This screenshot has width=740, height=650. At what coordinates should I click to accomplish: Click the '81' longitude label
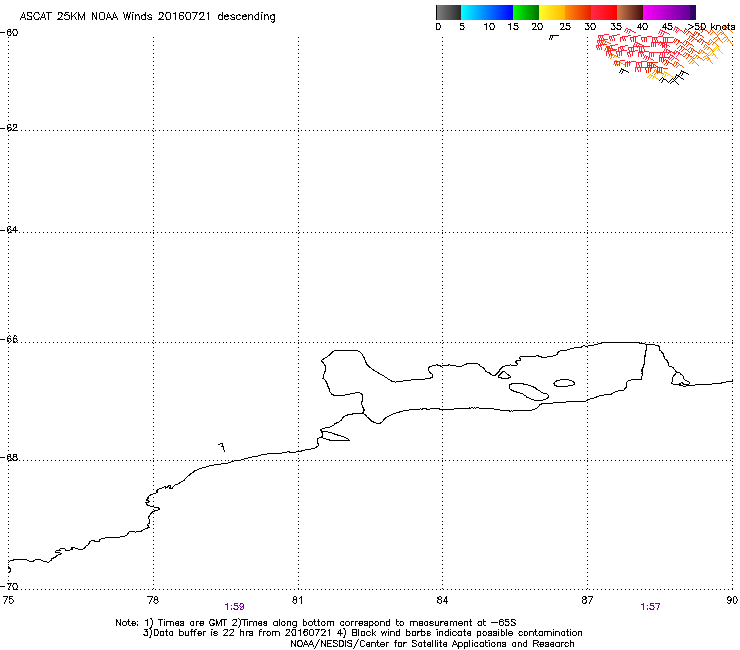pyautogui.click(x=297, y=600)
